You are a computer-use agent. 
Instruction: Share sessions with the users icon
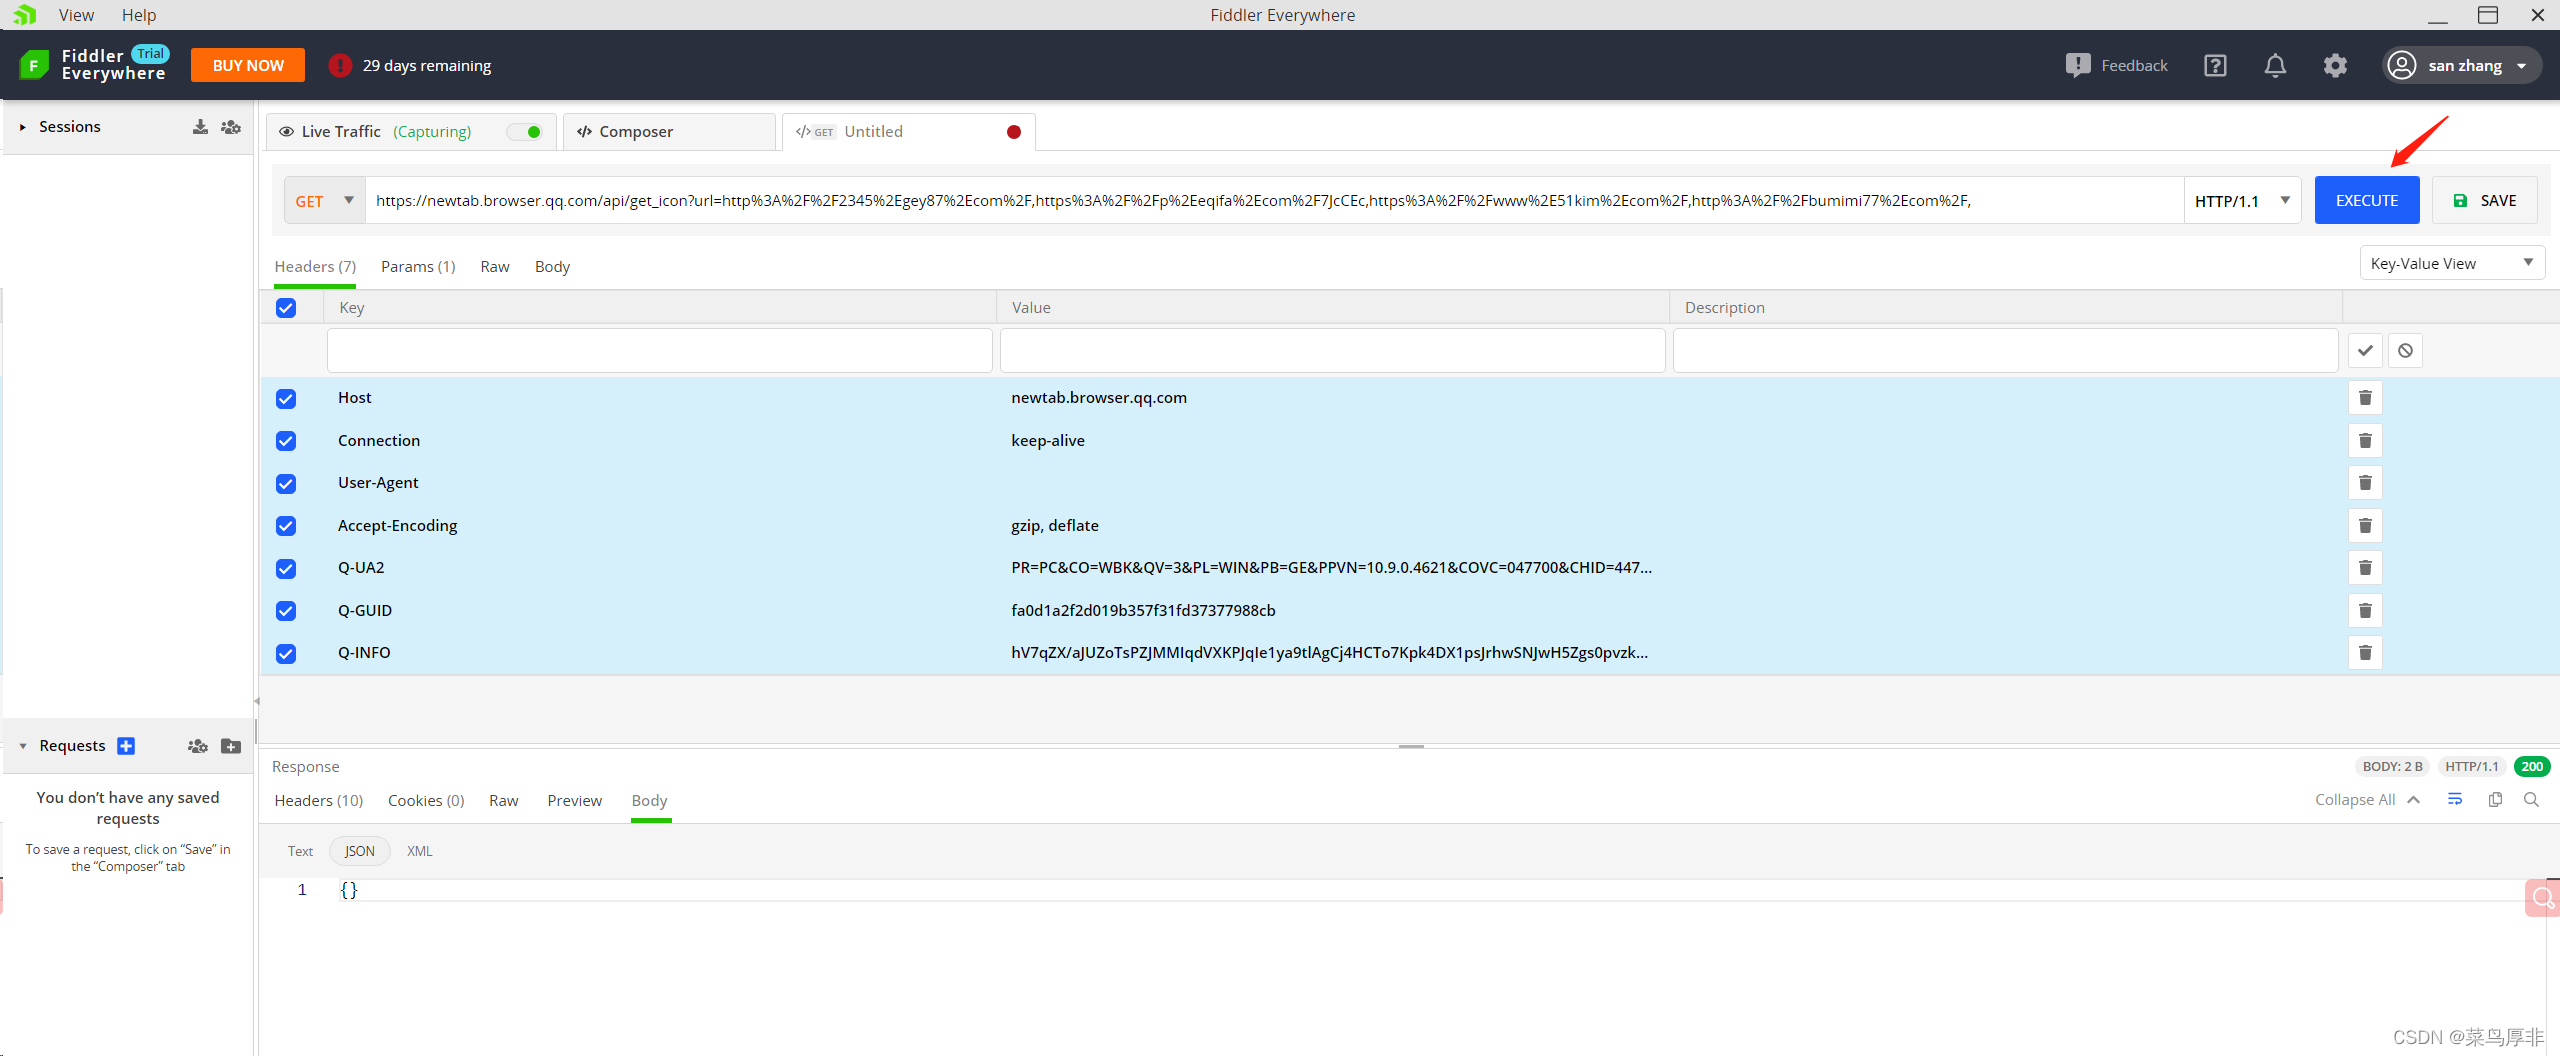point(231,127)
